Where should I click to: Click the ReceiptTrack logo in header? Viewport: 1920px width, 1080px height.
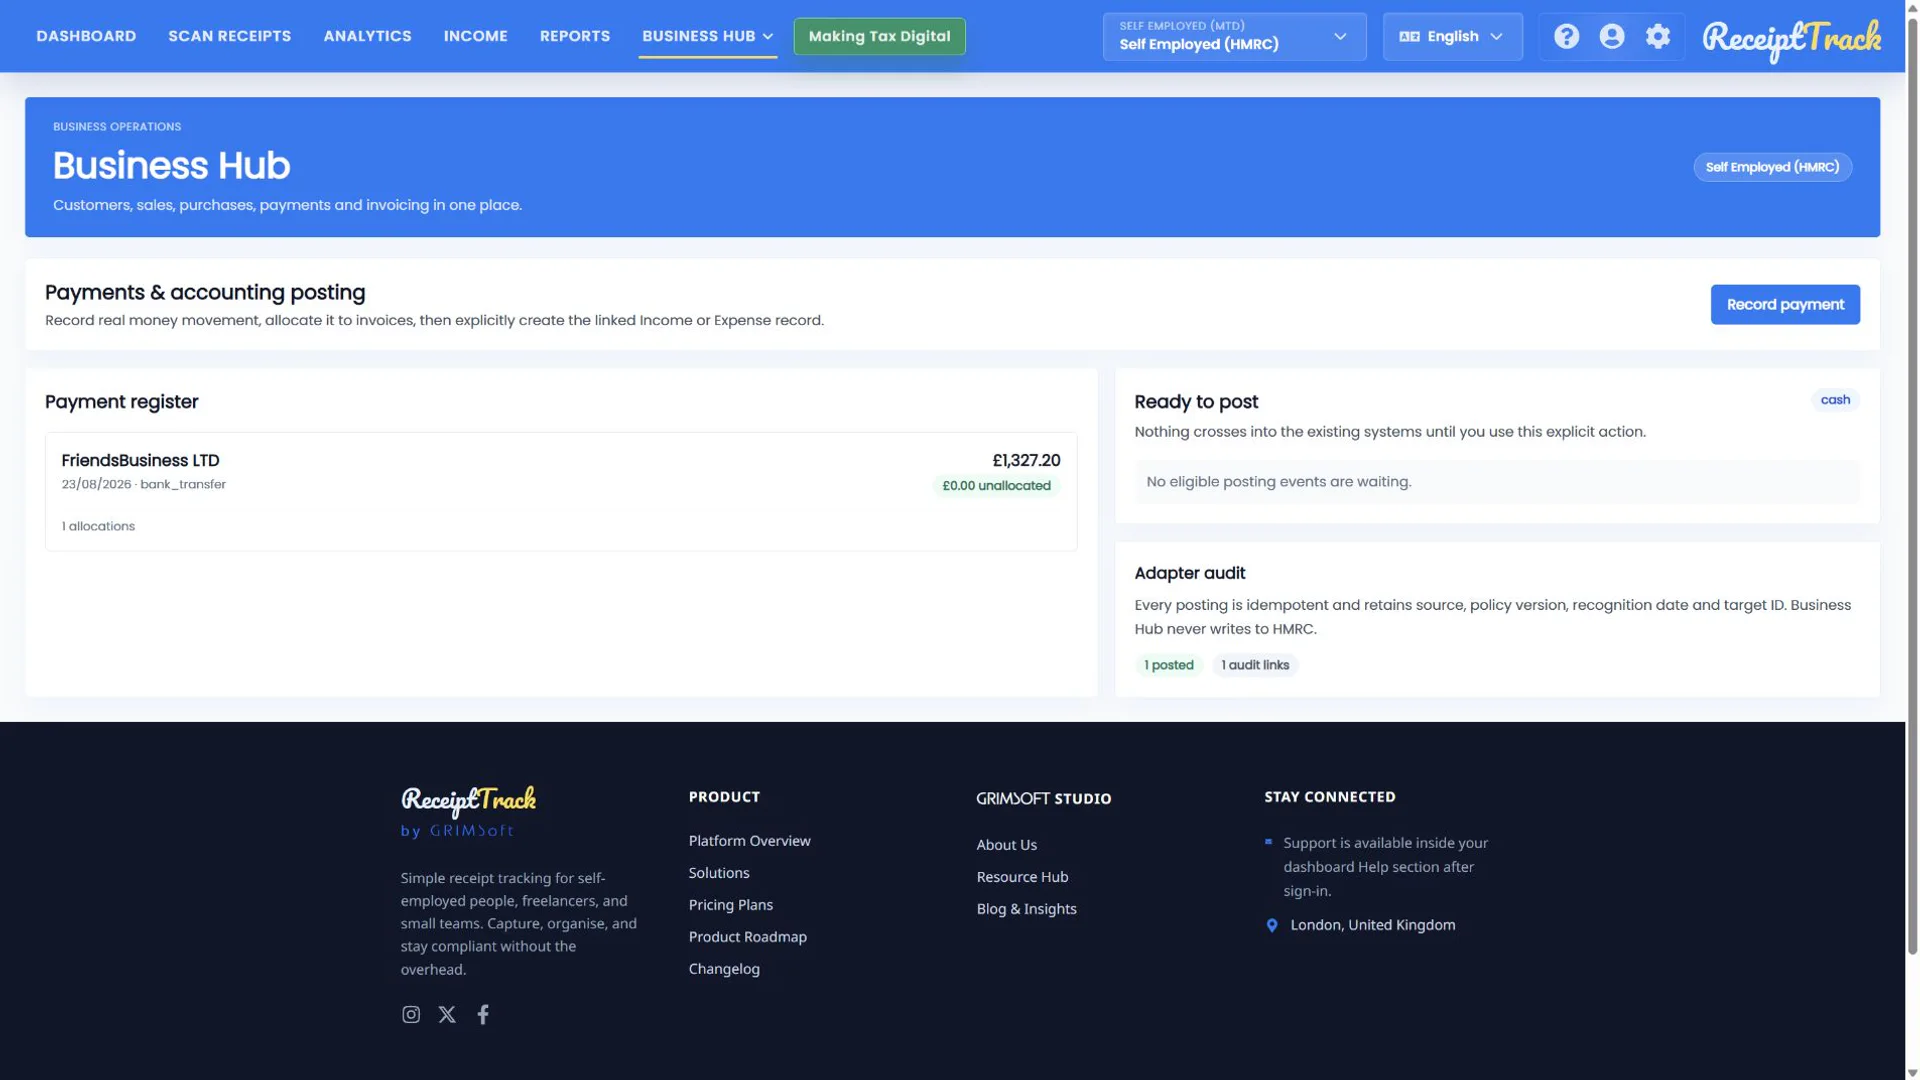(1791, 39)
